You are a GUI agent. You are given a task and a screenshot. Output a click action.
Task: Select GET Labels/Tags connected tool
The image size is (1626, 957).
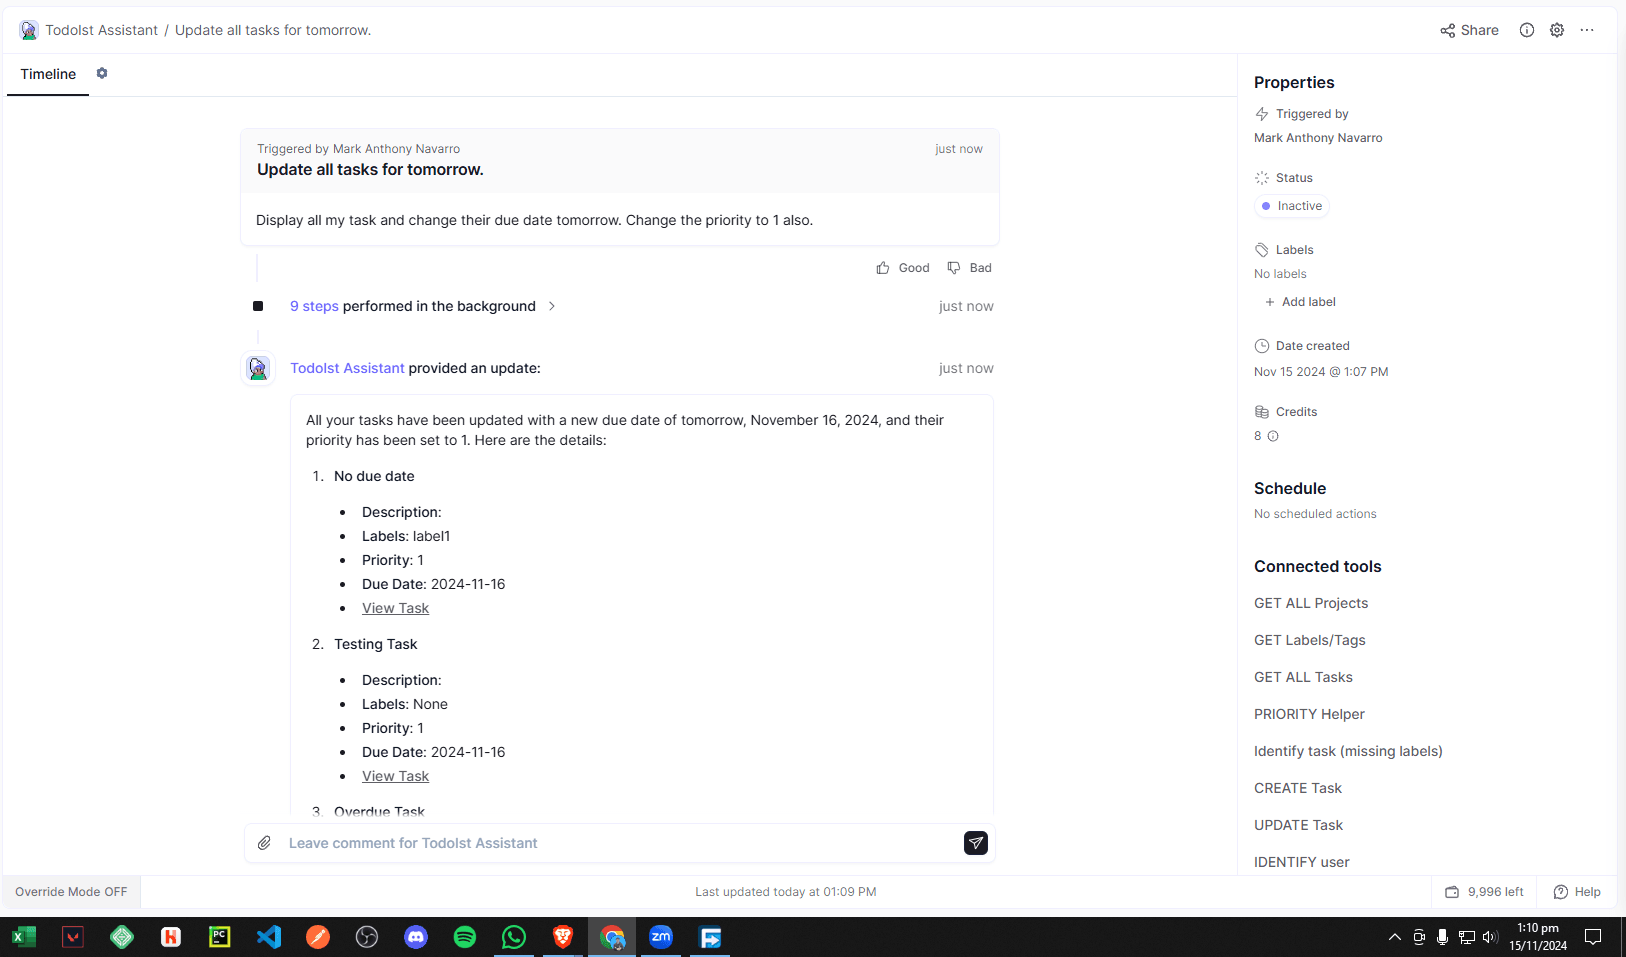pos(1310,640)
